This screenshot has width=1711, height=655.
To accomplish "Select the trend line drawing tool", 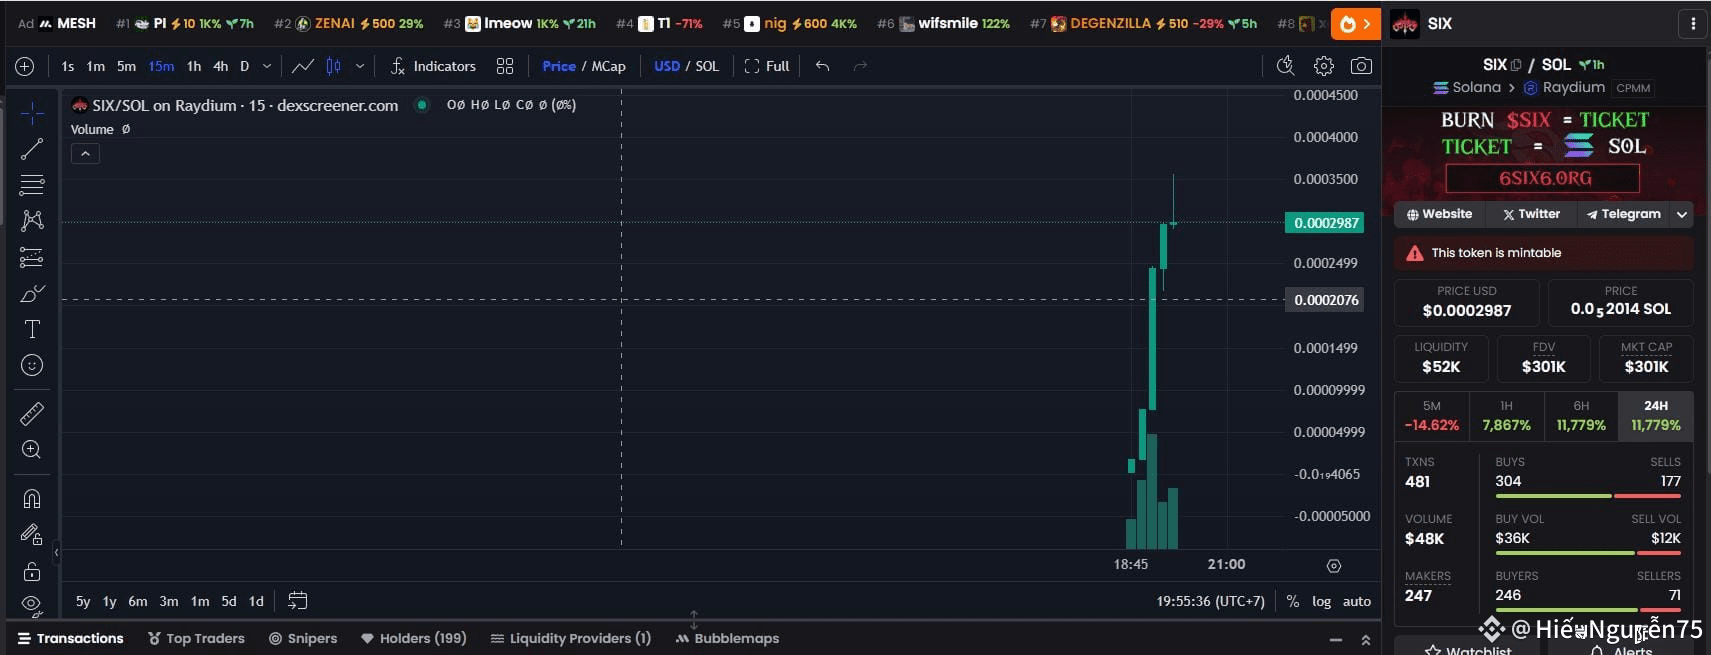I will click(32, 149).
